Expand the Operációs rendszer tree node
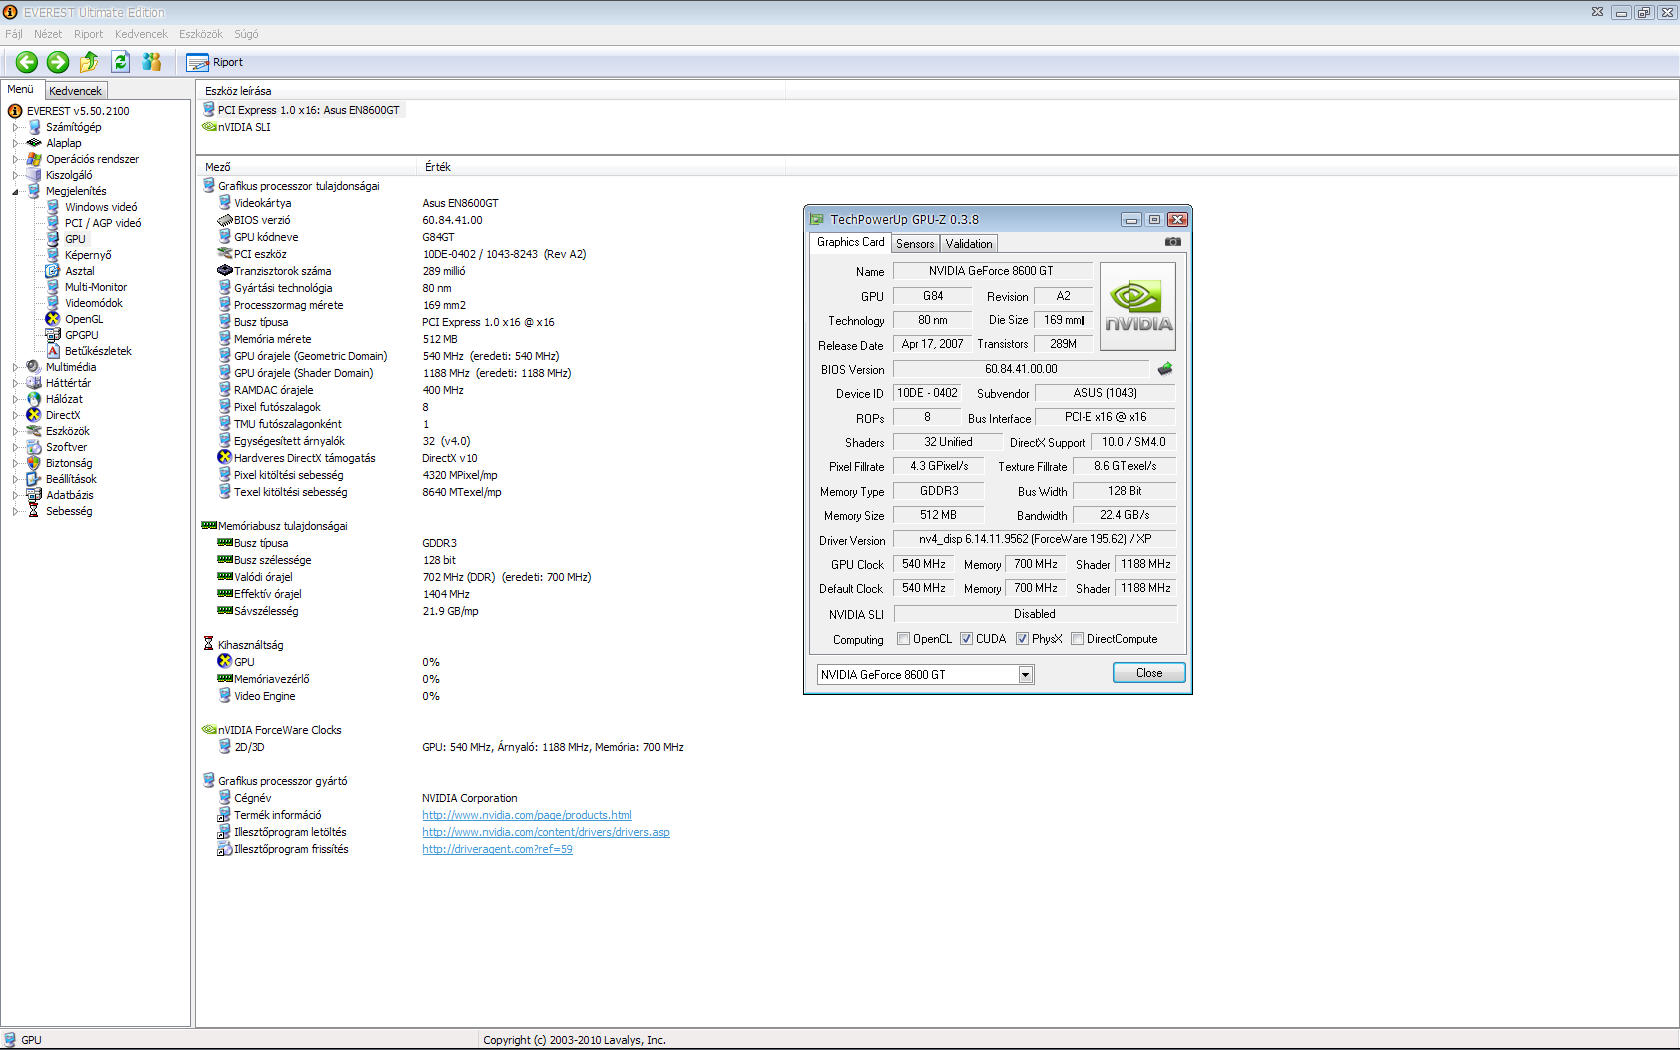 (x=15, y=159)
